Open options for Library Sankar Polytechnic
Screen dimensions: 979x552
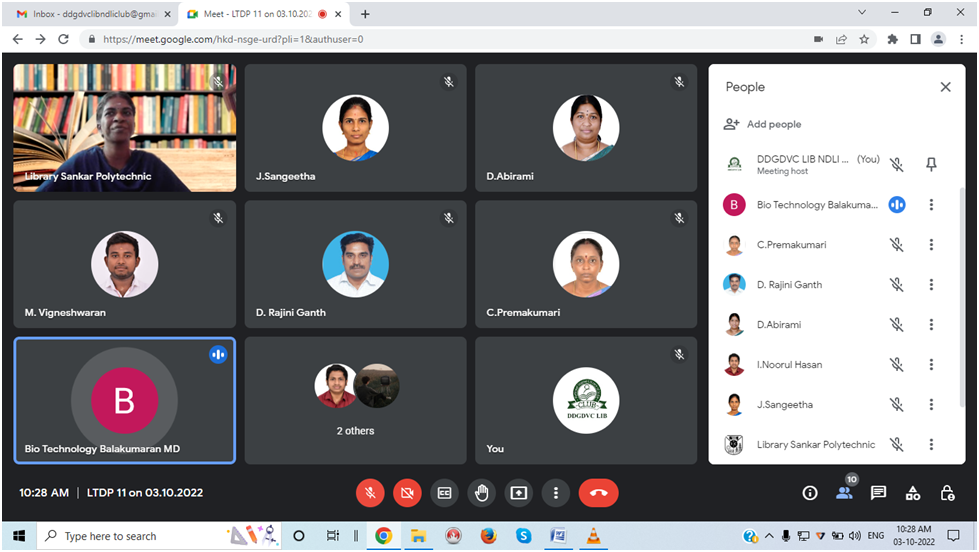(931, 444)
